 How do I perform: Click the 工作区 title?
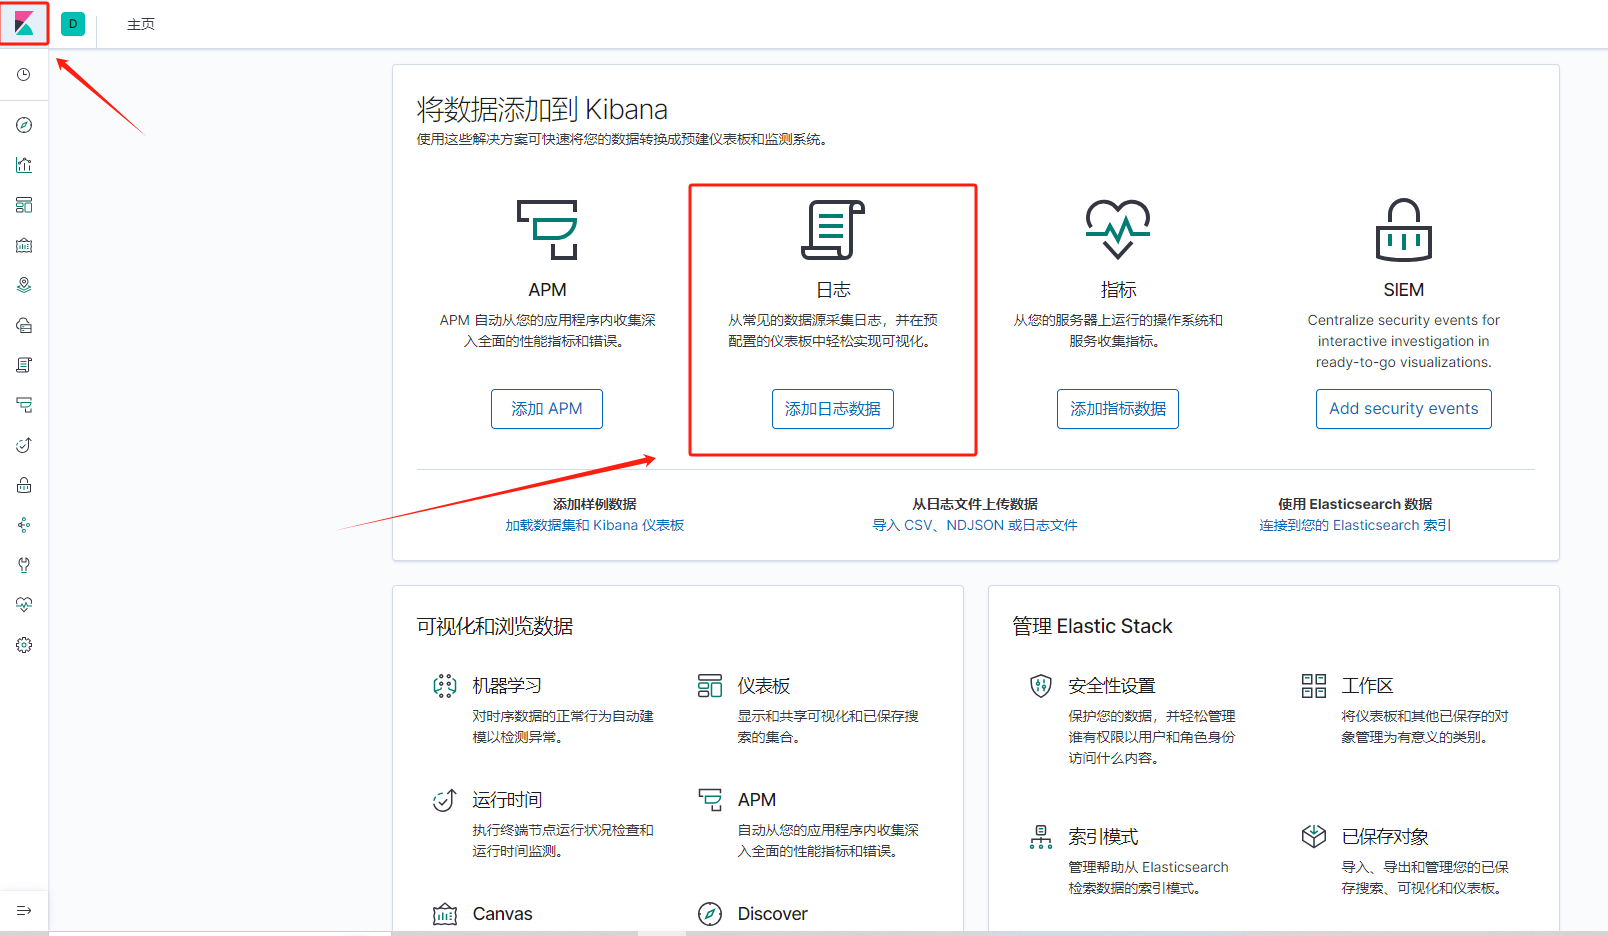pyautogui.click(x=1368, y=686)
